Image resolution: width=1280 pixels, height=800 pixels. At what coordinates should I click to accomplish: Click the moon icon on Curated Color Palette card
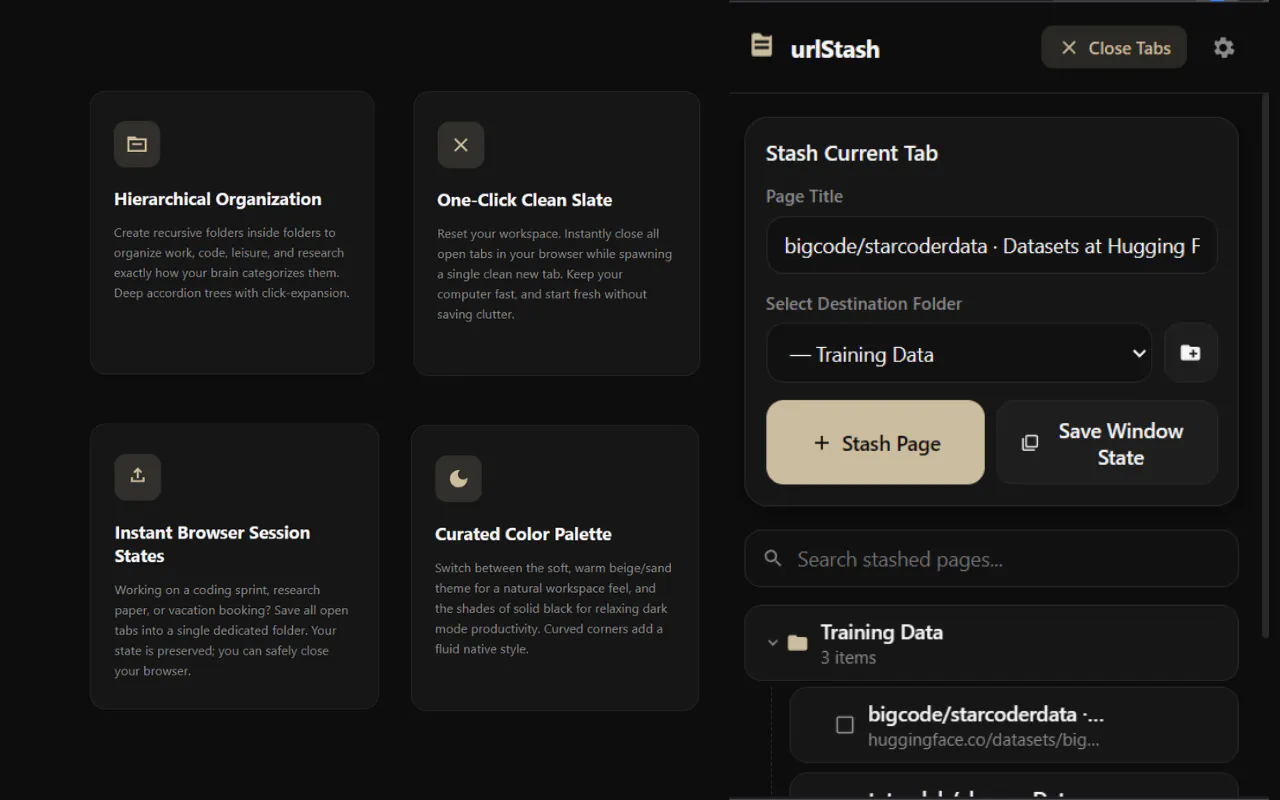click(458, 479)
